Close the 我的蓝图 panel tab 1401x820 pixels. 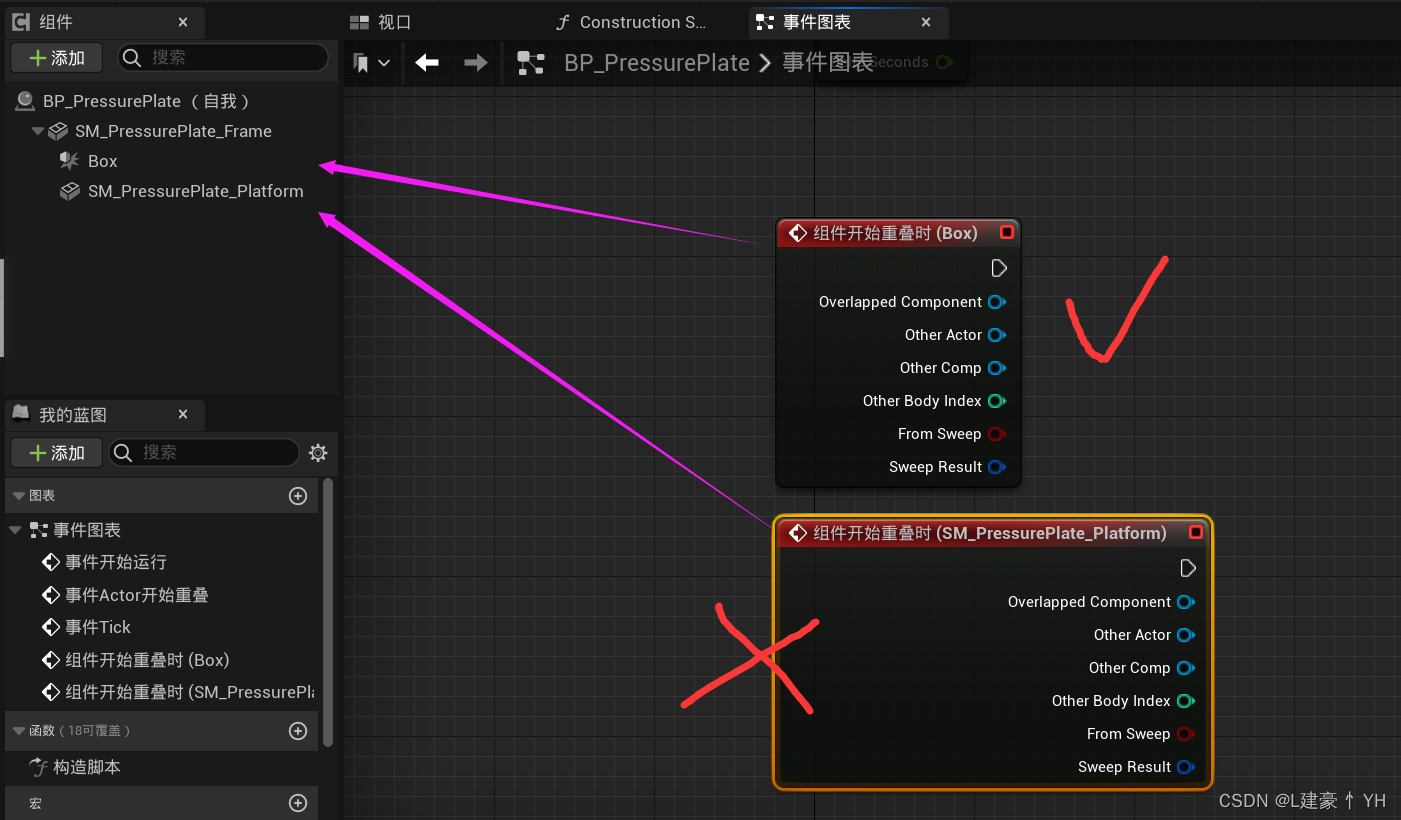183,414
